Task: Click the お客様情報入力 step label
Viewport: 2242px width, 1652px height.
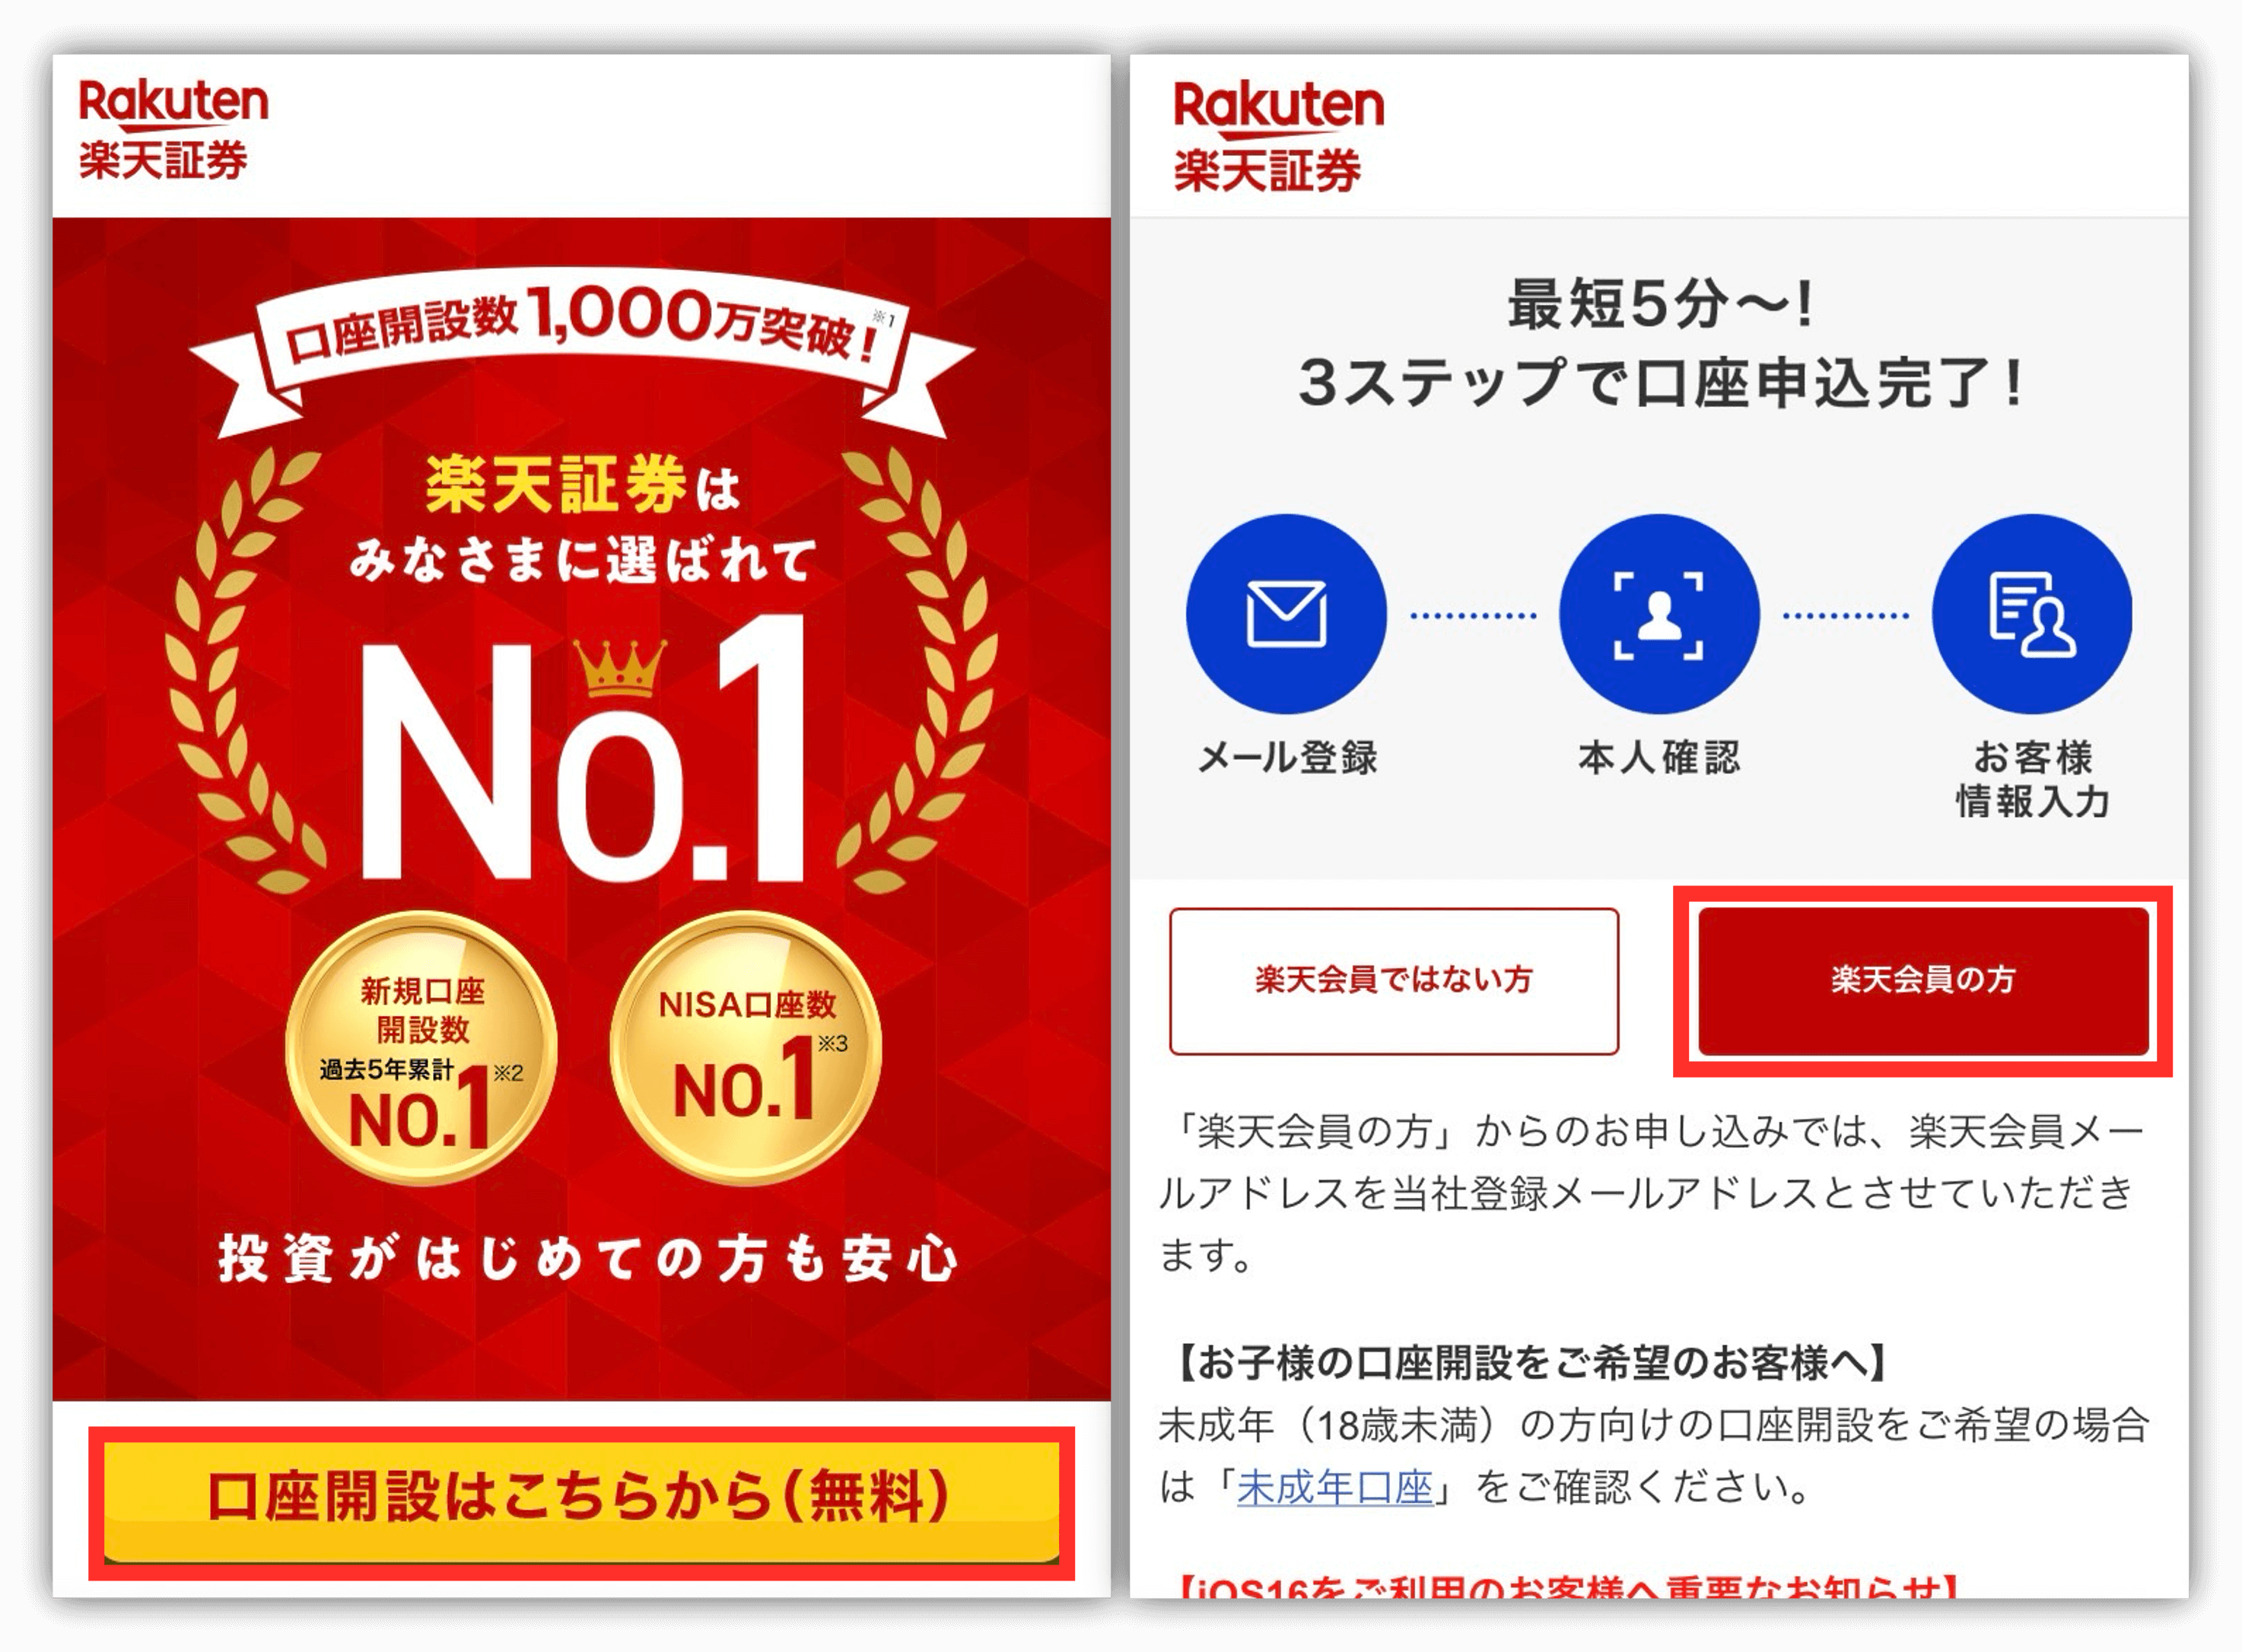Action: click(x=2033, y=779)
